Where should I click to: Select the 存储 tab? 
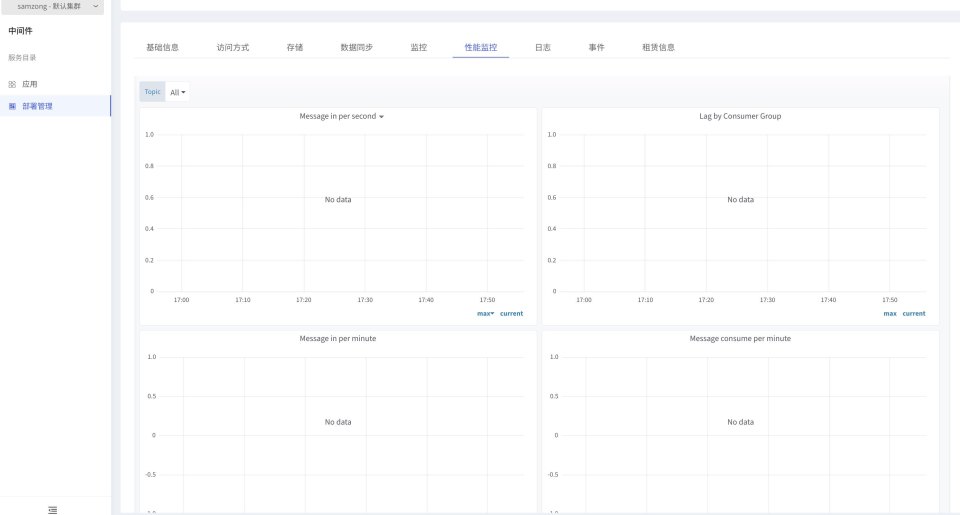point(294,47)
